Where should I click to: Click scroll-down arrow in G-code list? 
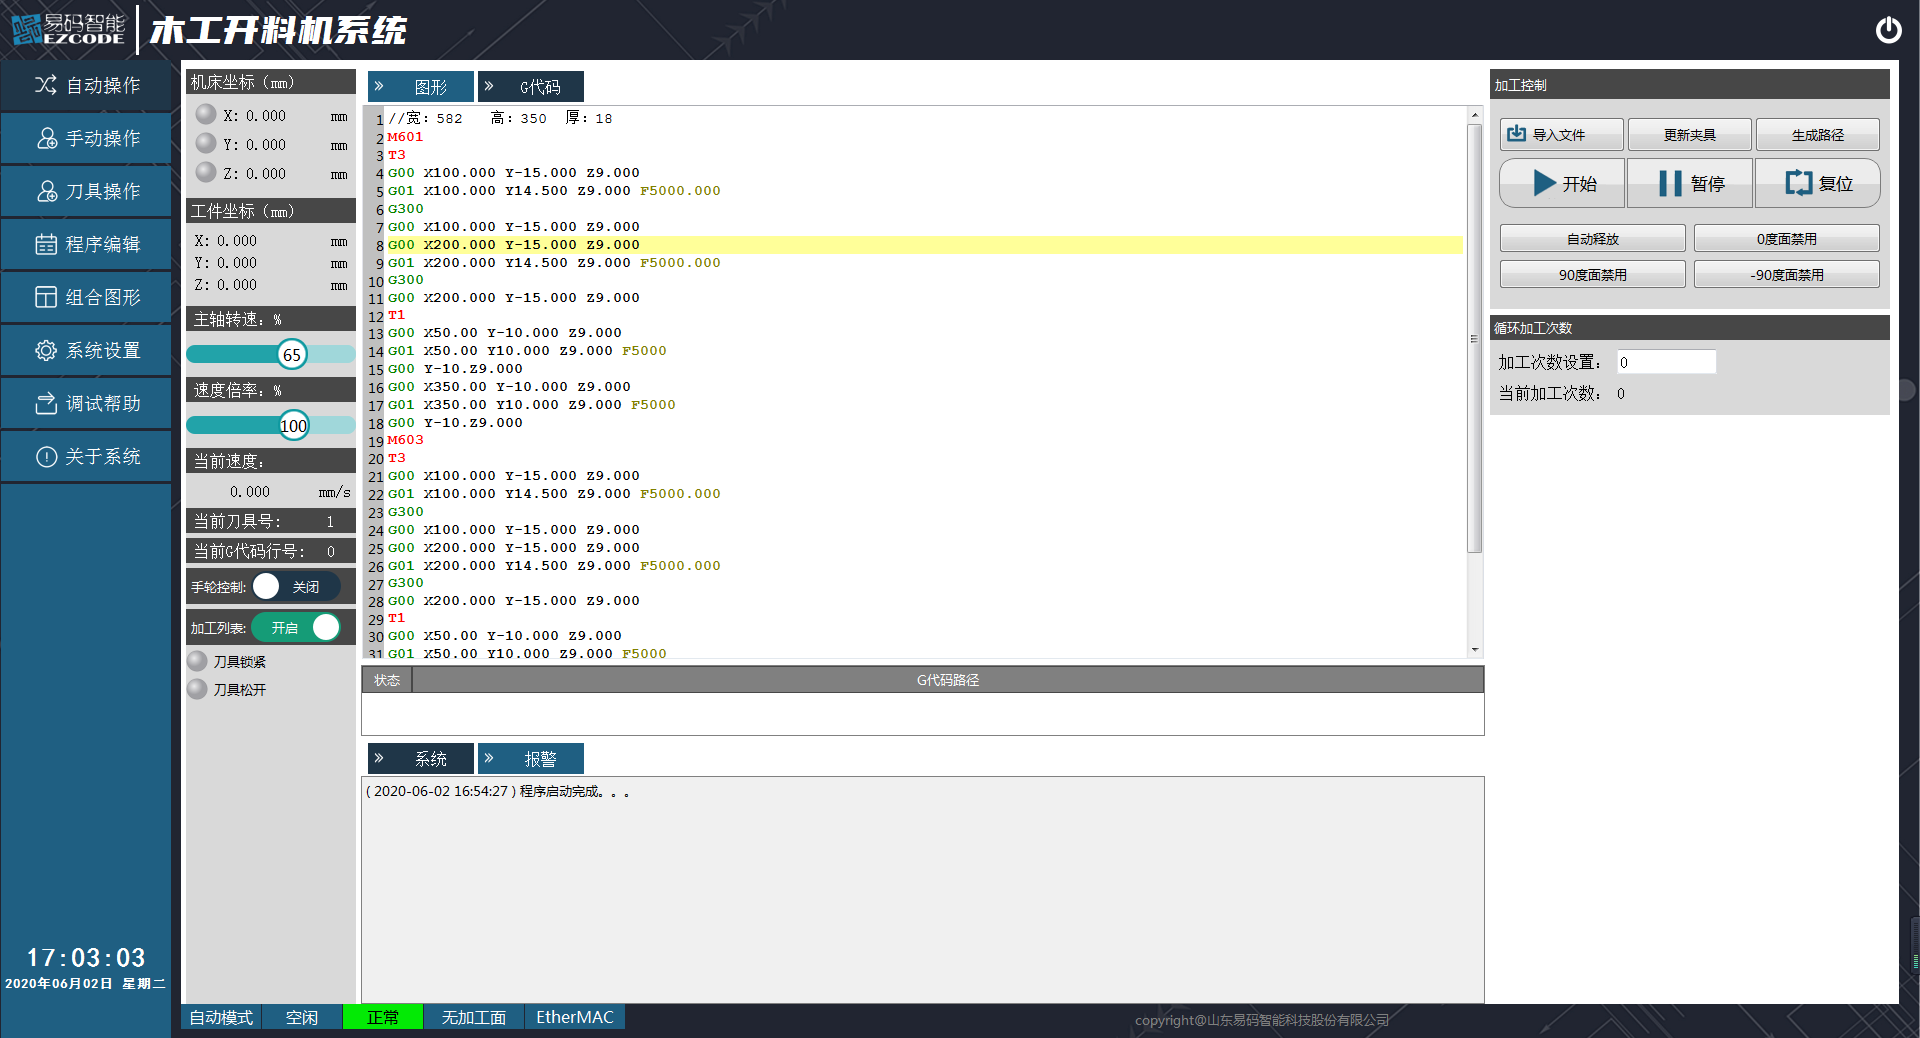click(x=1474, y=650)
